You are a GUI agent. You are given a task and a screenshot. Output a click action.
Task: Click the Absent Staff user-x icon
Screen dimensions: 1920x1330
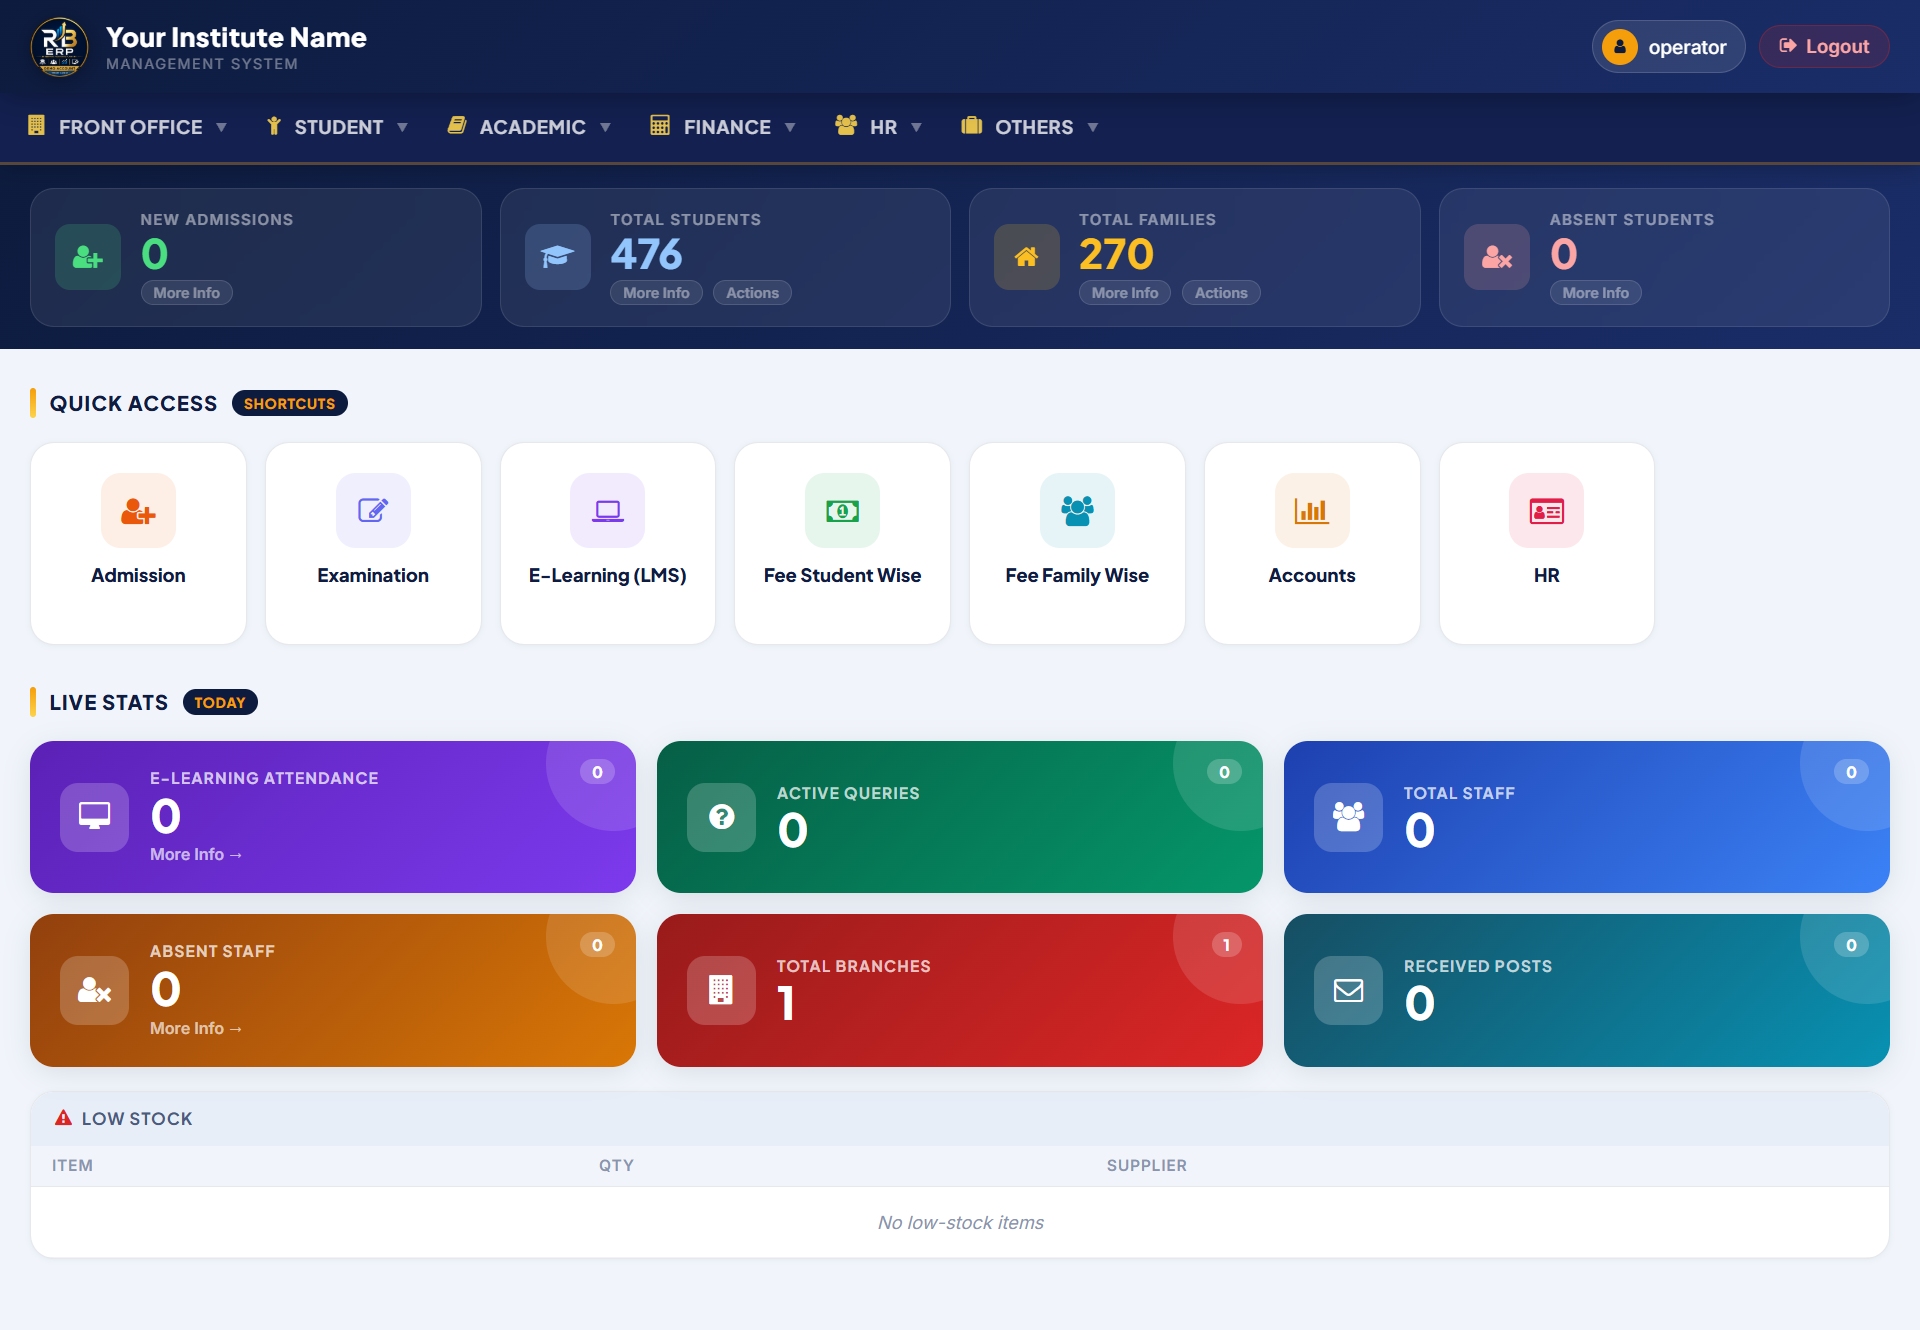[x=95, y=990]
